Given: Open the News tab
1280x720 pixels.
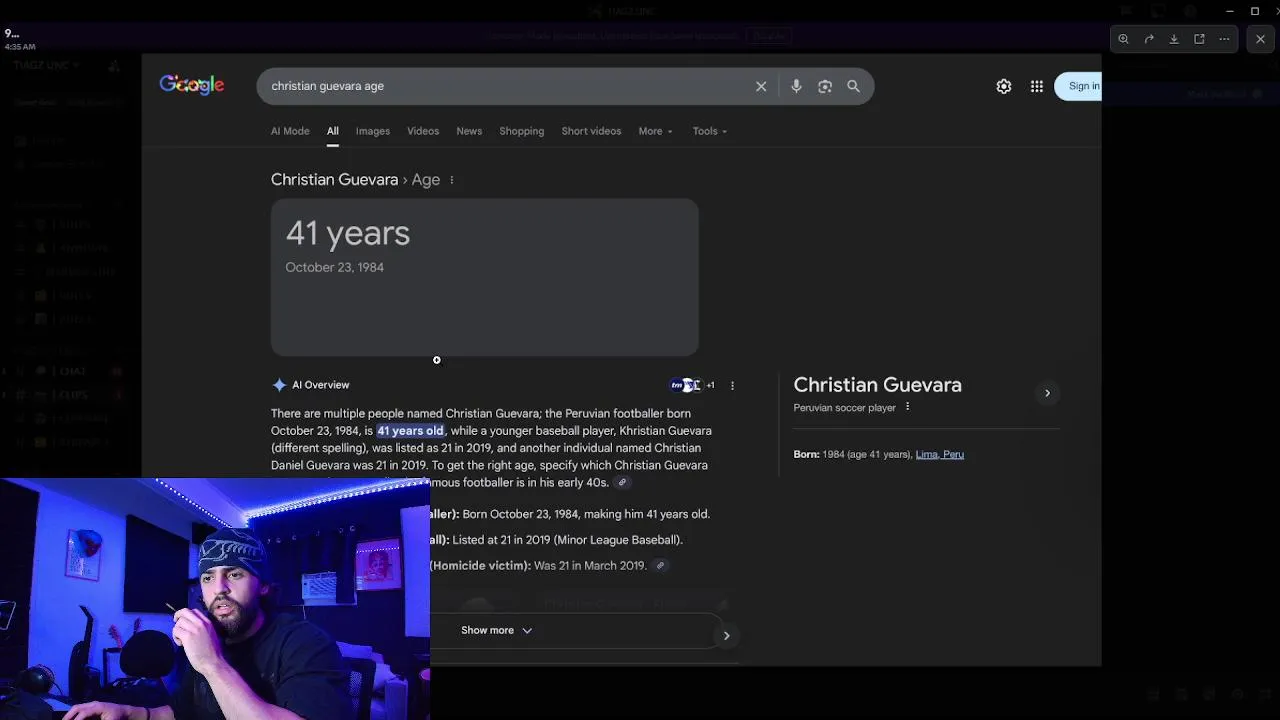Looking at the screenshot, I should coord(469,131).
